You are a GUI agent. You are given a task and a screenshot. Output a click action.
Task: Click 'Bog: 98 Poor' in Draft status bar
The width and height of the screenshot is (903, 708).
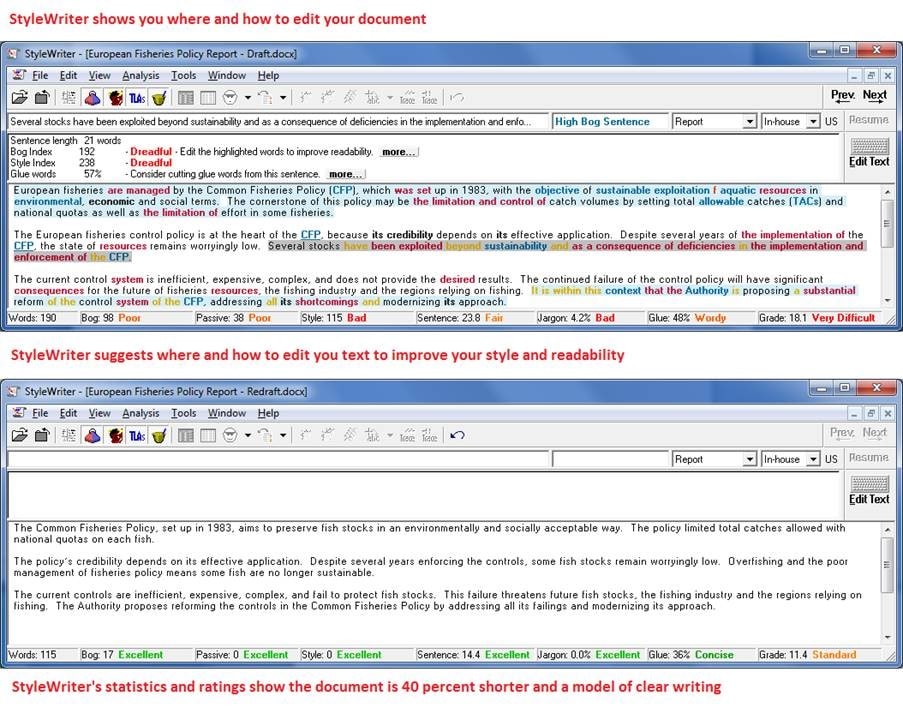[111, 318]
